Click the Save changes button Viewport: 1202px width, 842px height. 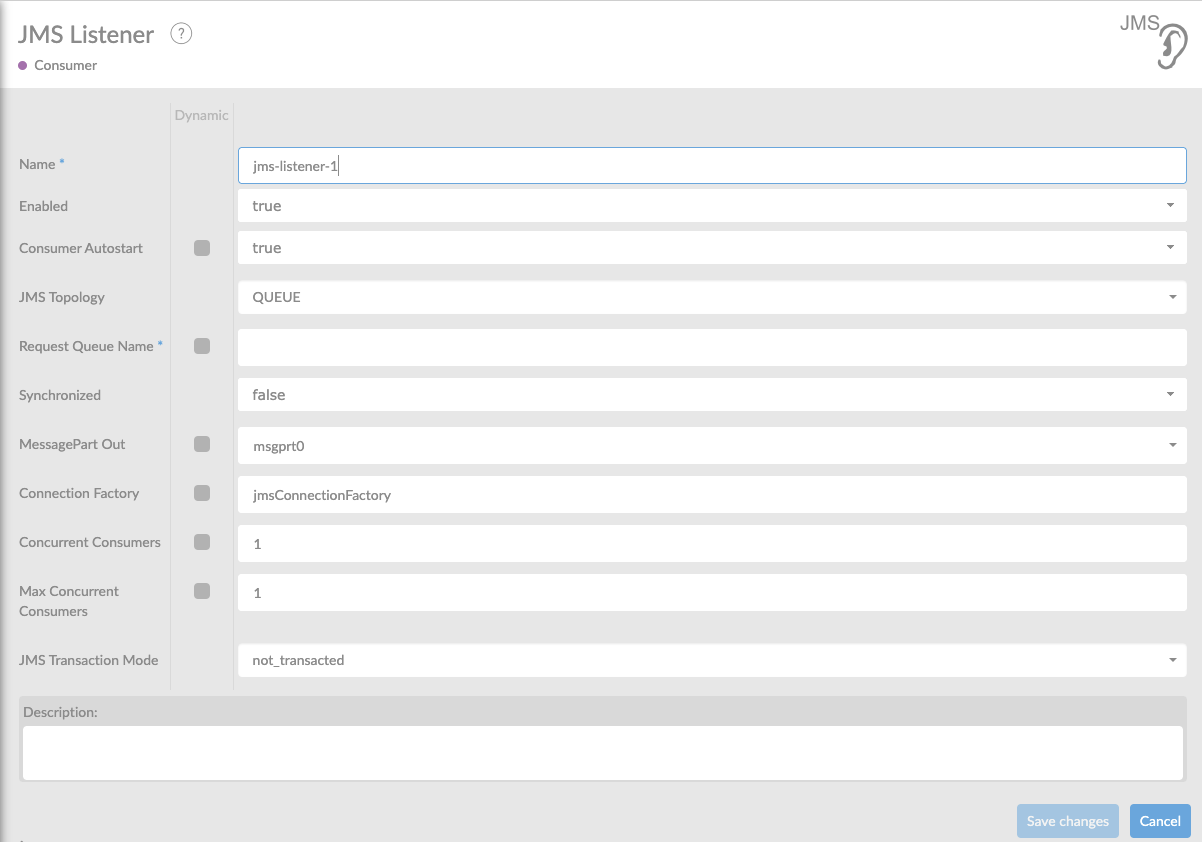pos(1068,821)
